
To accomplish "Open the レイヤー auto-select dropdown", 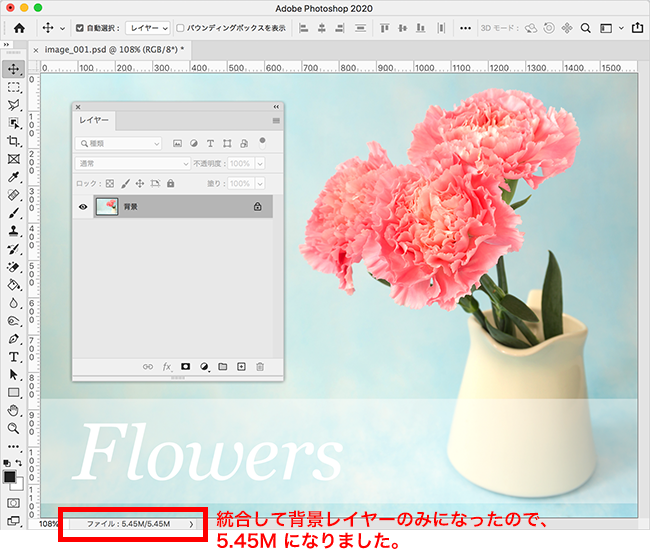I will coord(148,28).
